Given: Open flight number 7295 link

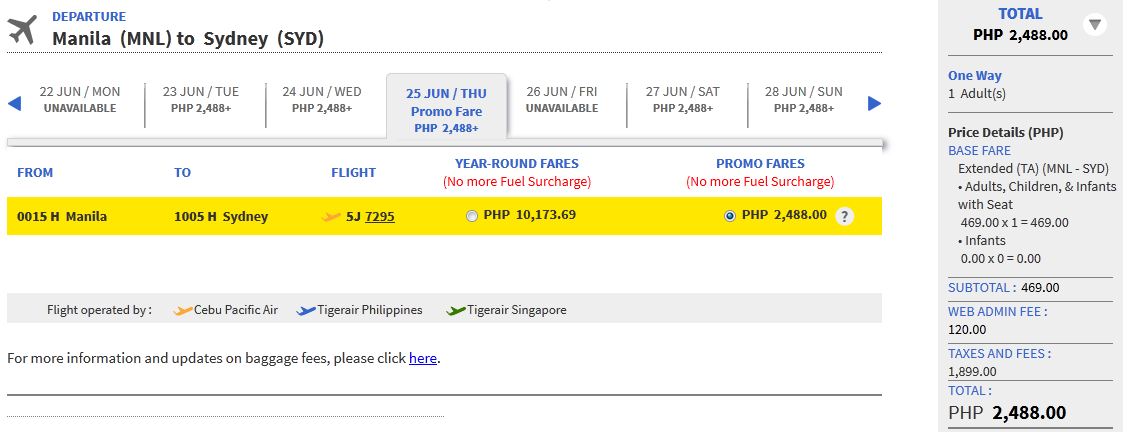Looking at the screenshot, I should pos(380,216).
